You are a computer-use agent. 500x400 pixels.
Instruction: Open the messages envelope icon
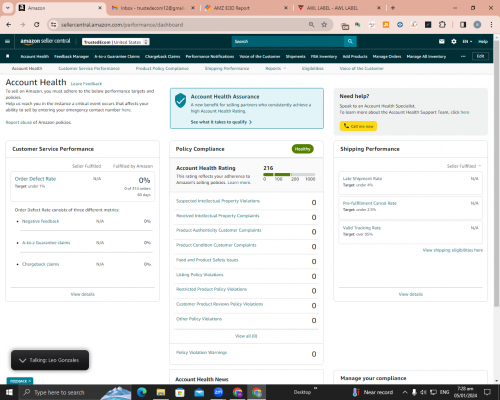coord(442,41)
